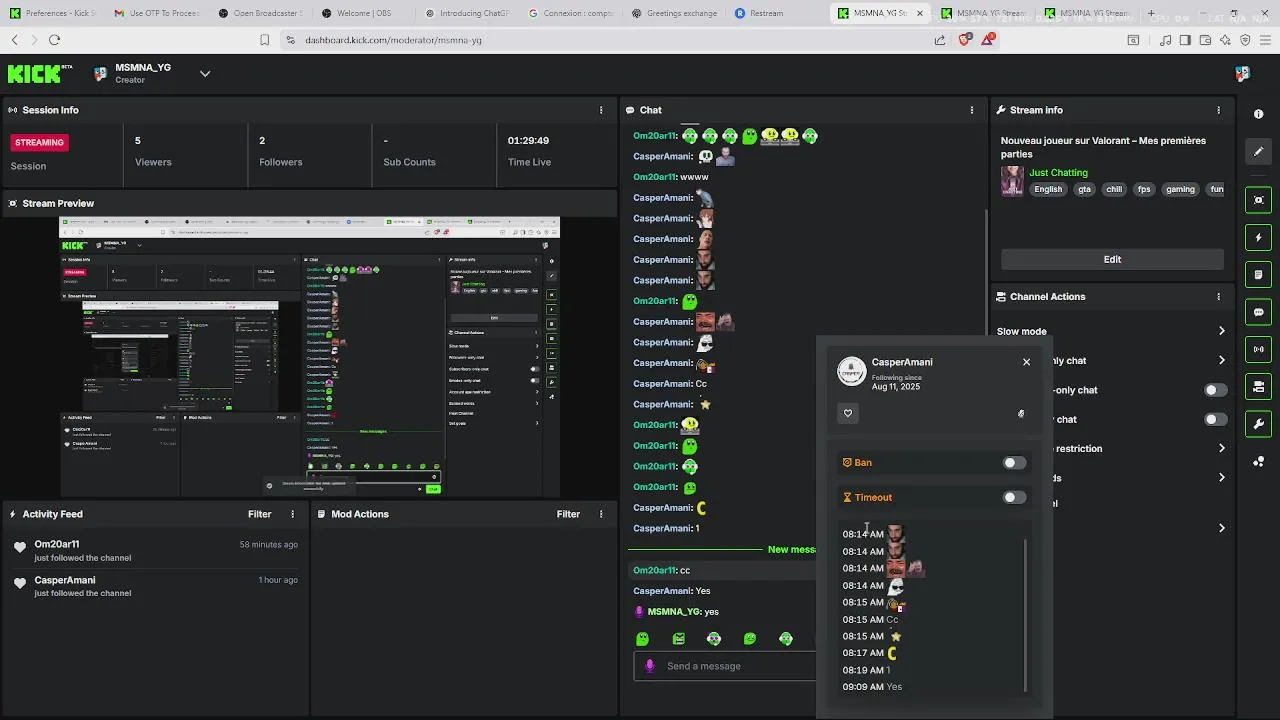Open Session Info panel three-dot menu
This screenshot has height=720, width=1280.
[x=601, y=110]
